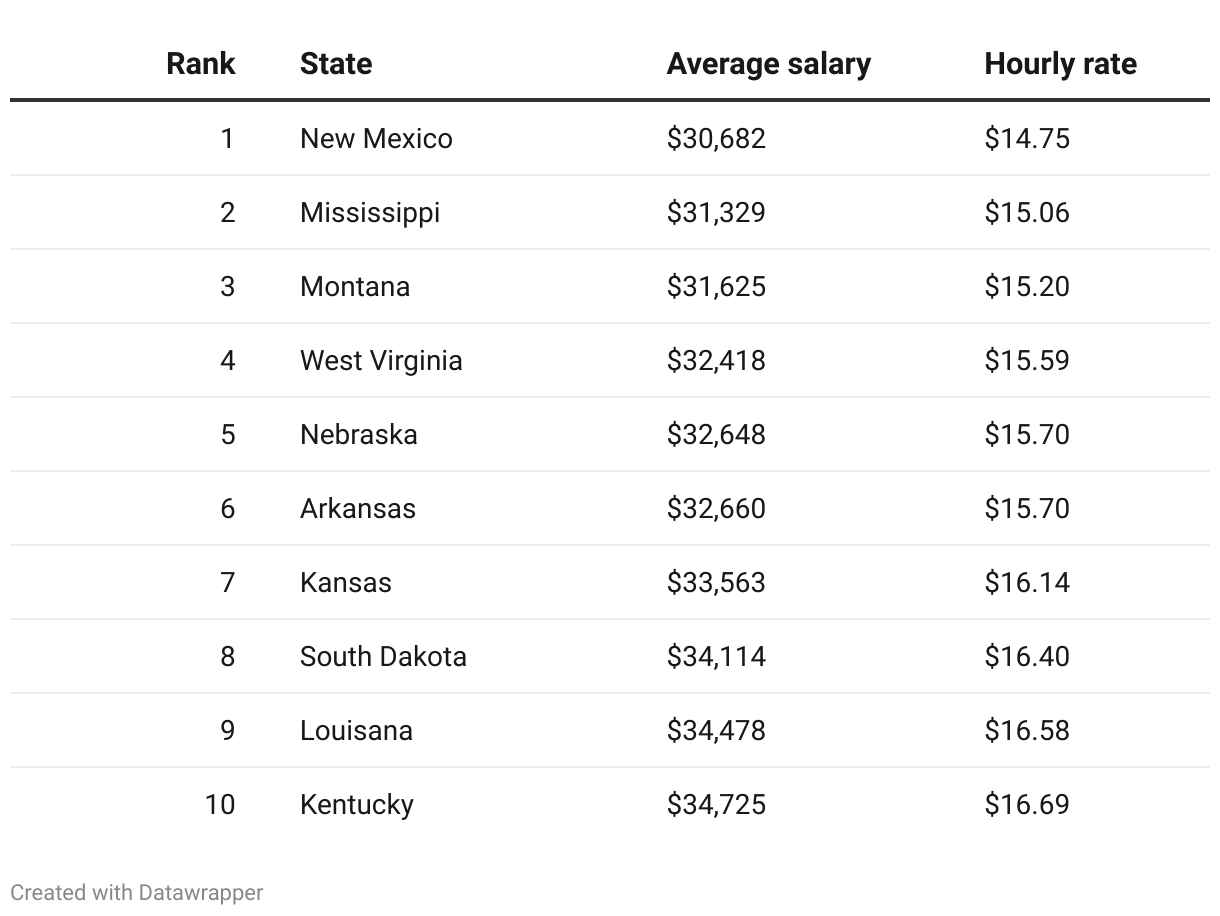Image resolution: width=1220 pixels, height=916 pixels.
Task: Select the Montana row's $31,625 salary
Action: pos(716,286)
